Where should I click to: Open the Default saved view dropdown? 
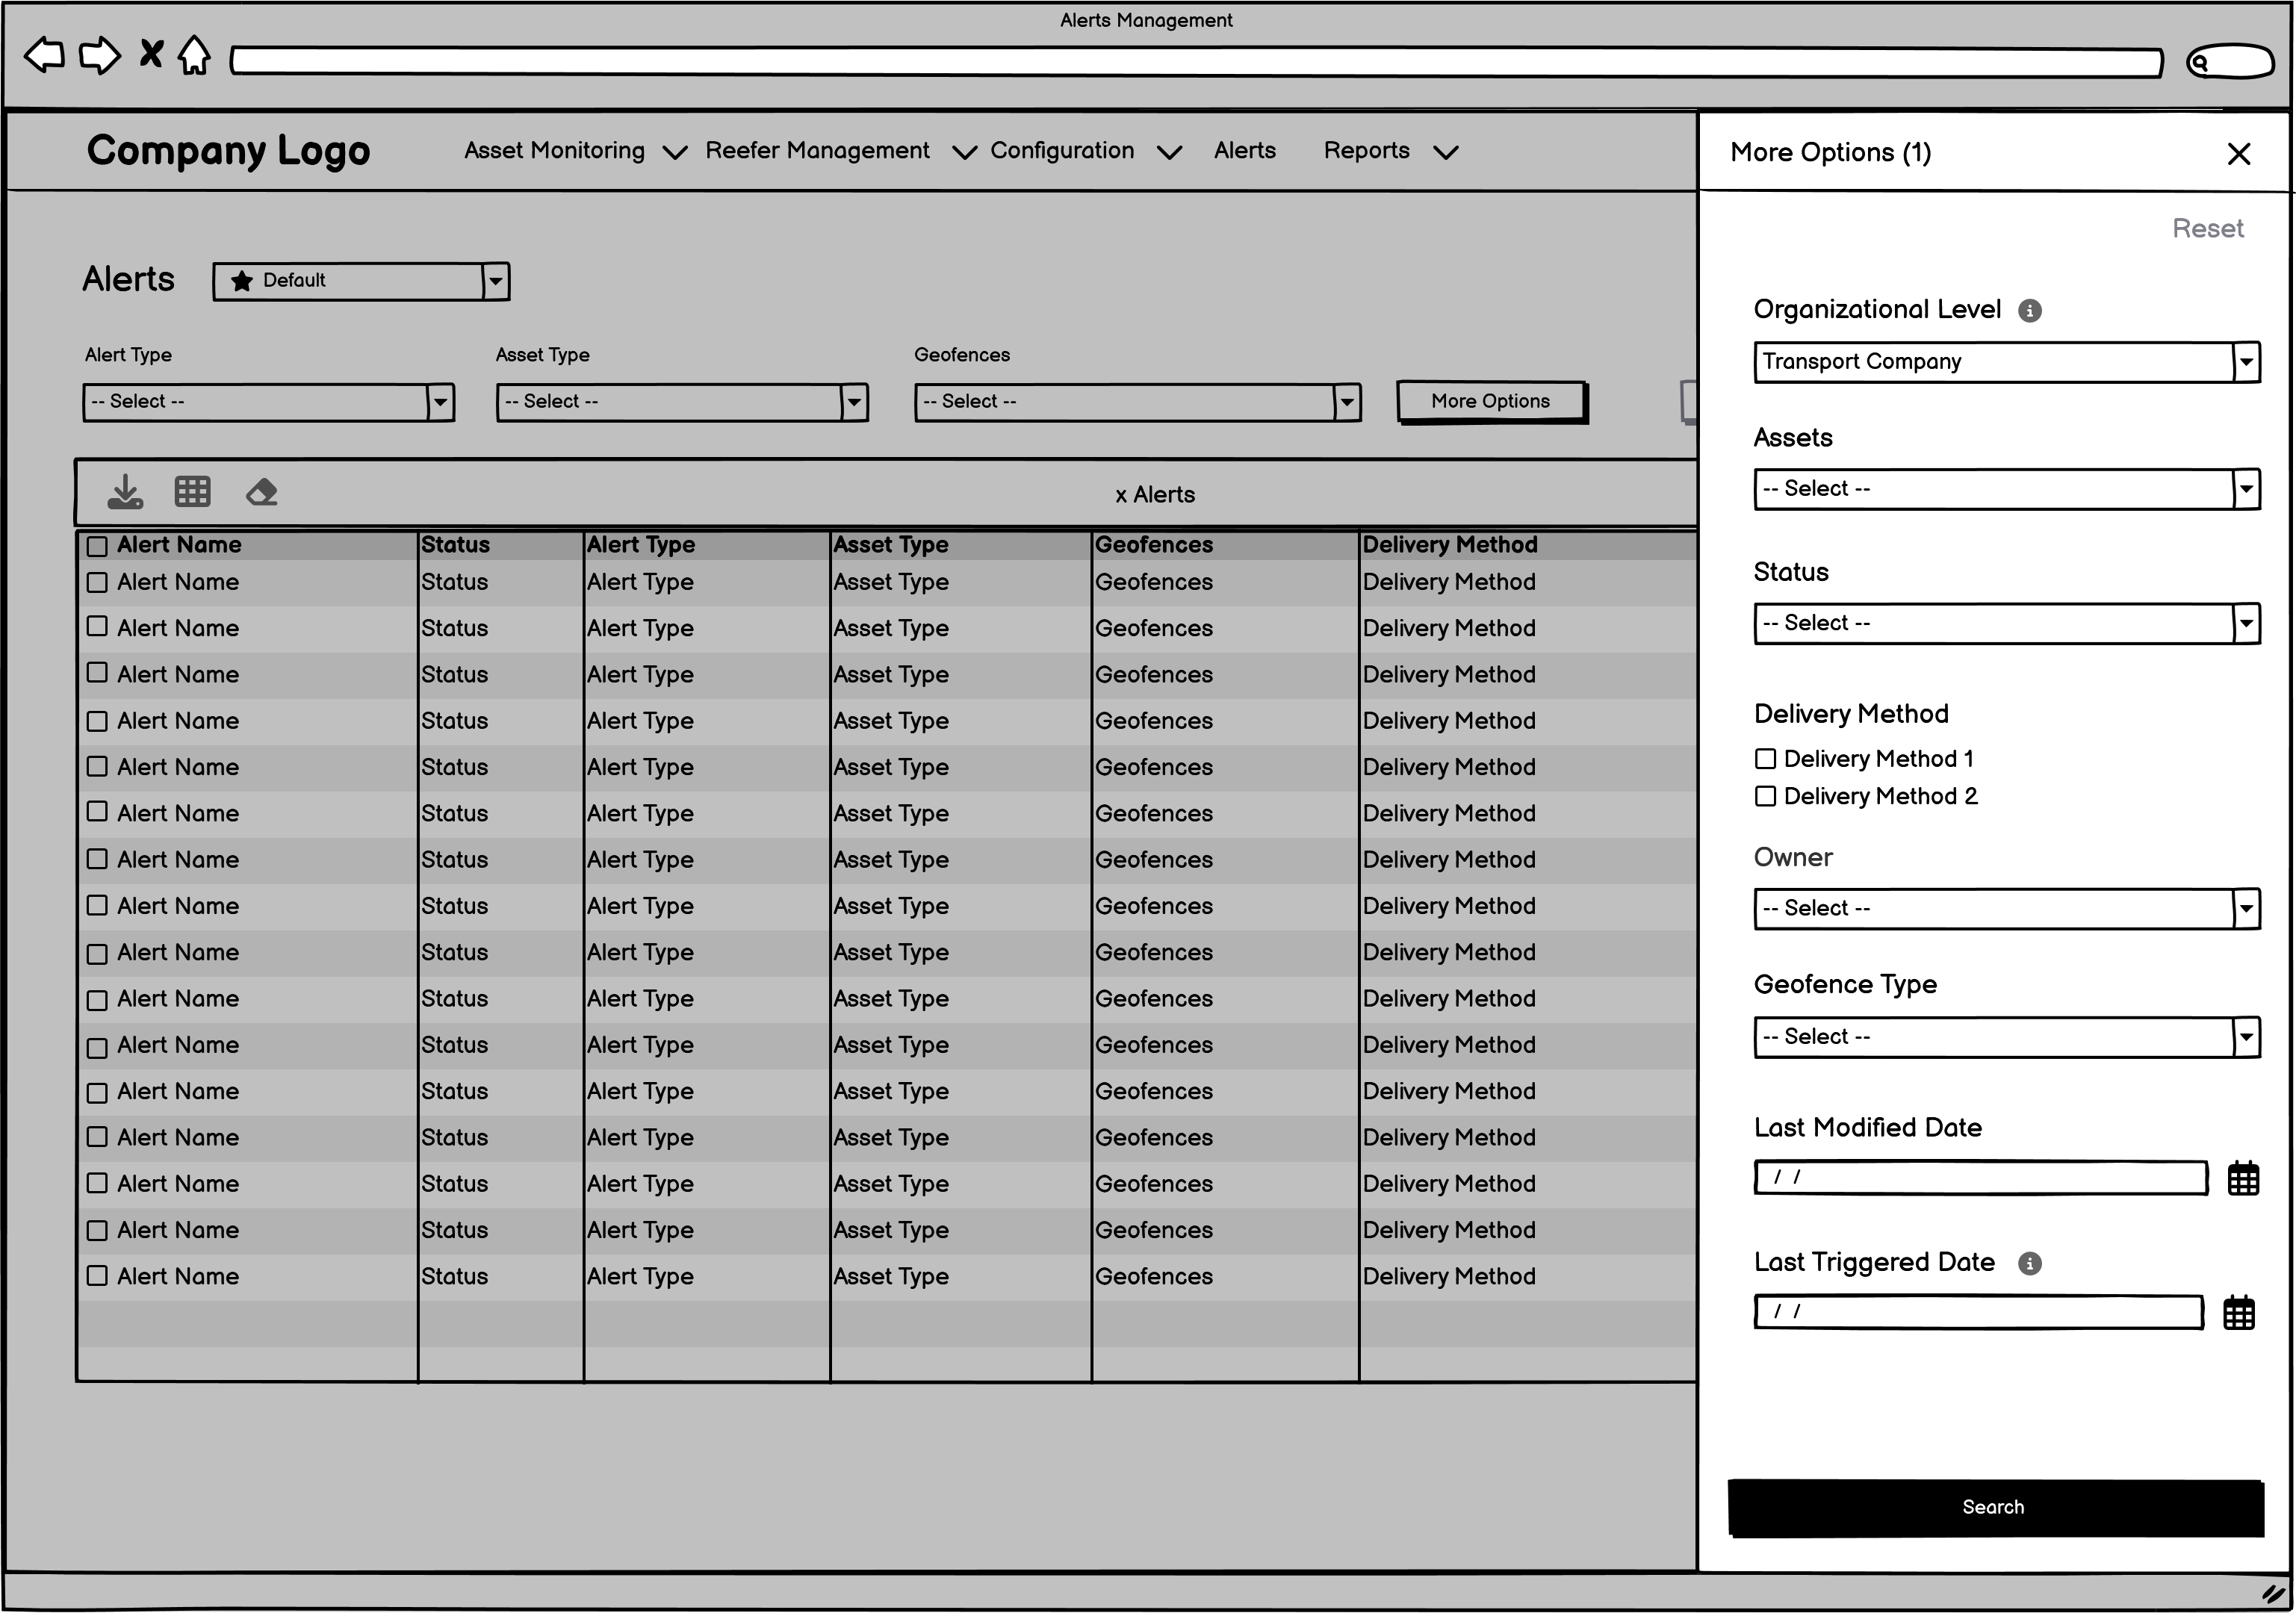pos(361,281)
